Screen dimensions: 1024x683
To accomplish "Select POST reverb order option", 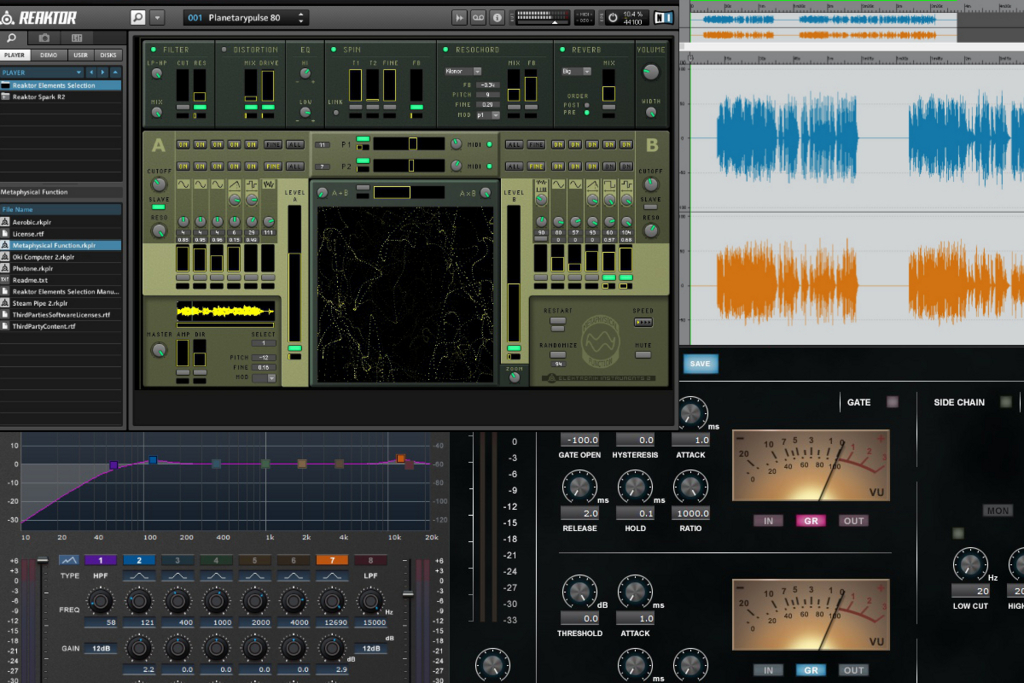I will 587,105.
